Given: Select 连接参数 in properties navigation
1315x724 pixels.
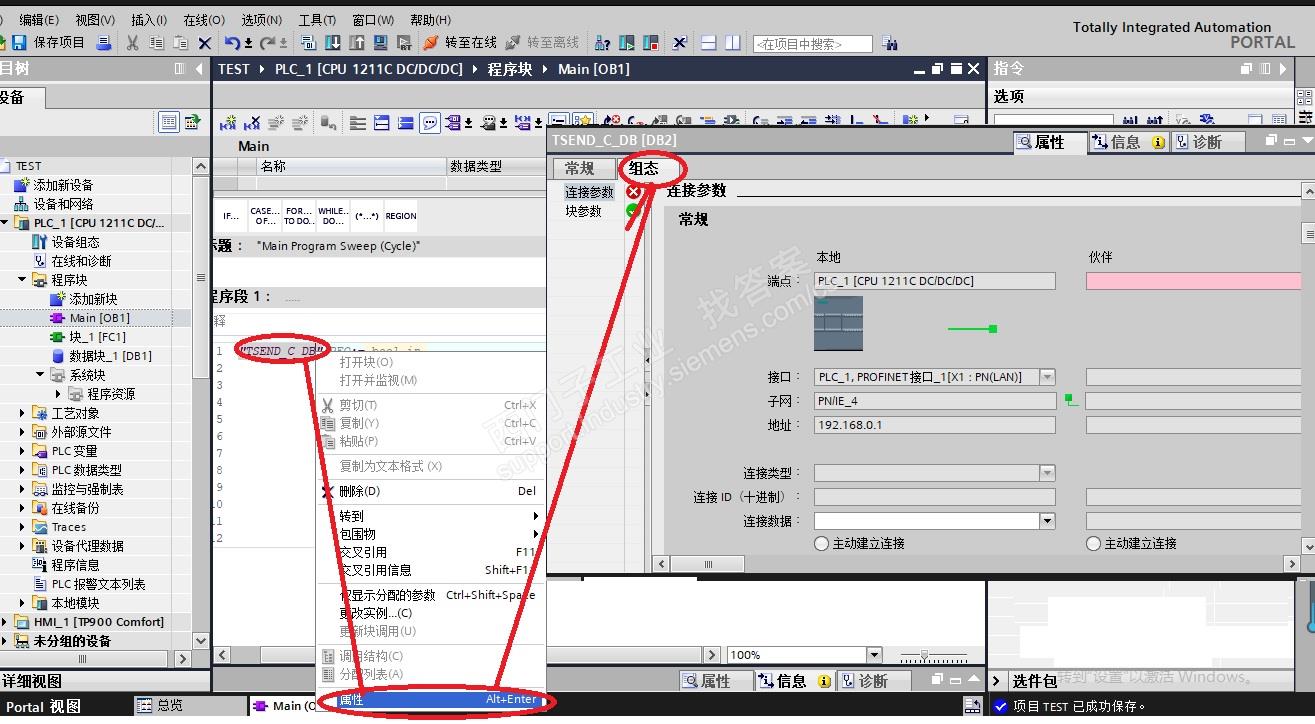Looking at the screenshot, I should 589,192.
